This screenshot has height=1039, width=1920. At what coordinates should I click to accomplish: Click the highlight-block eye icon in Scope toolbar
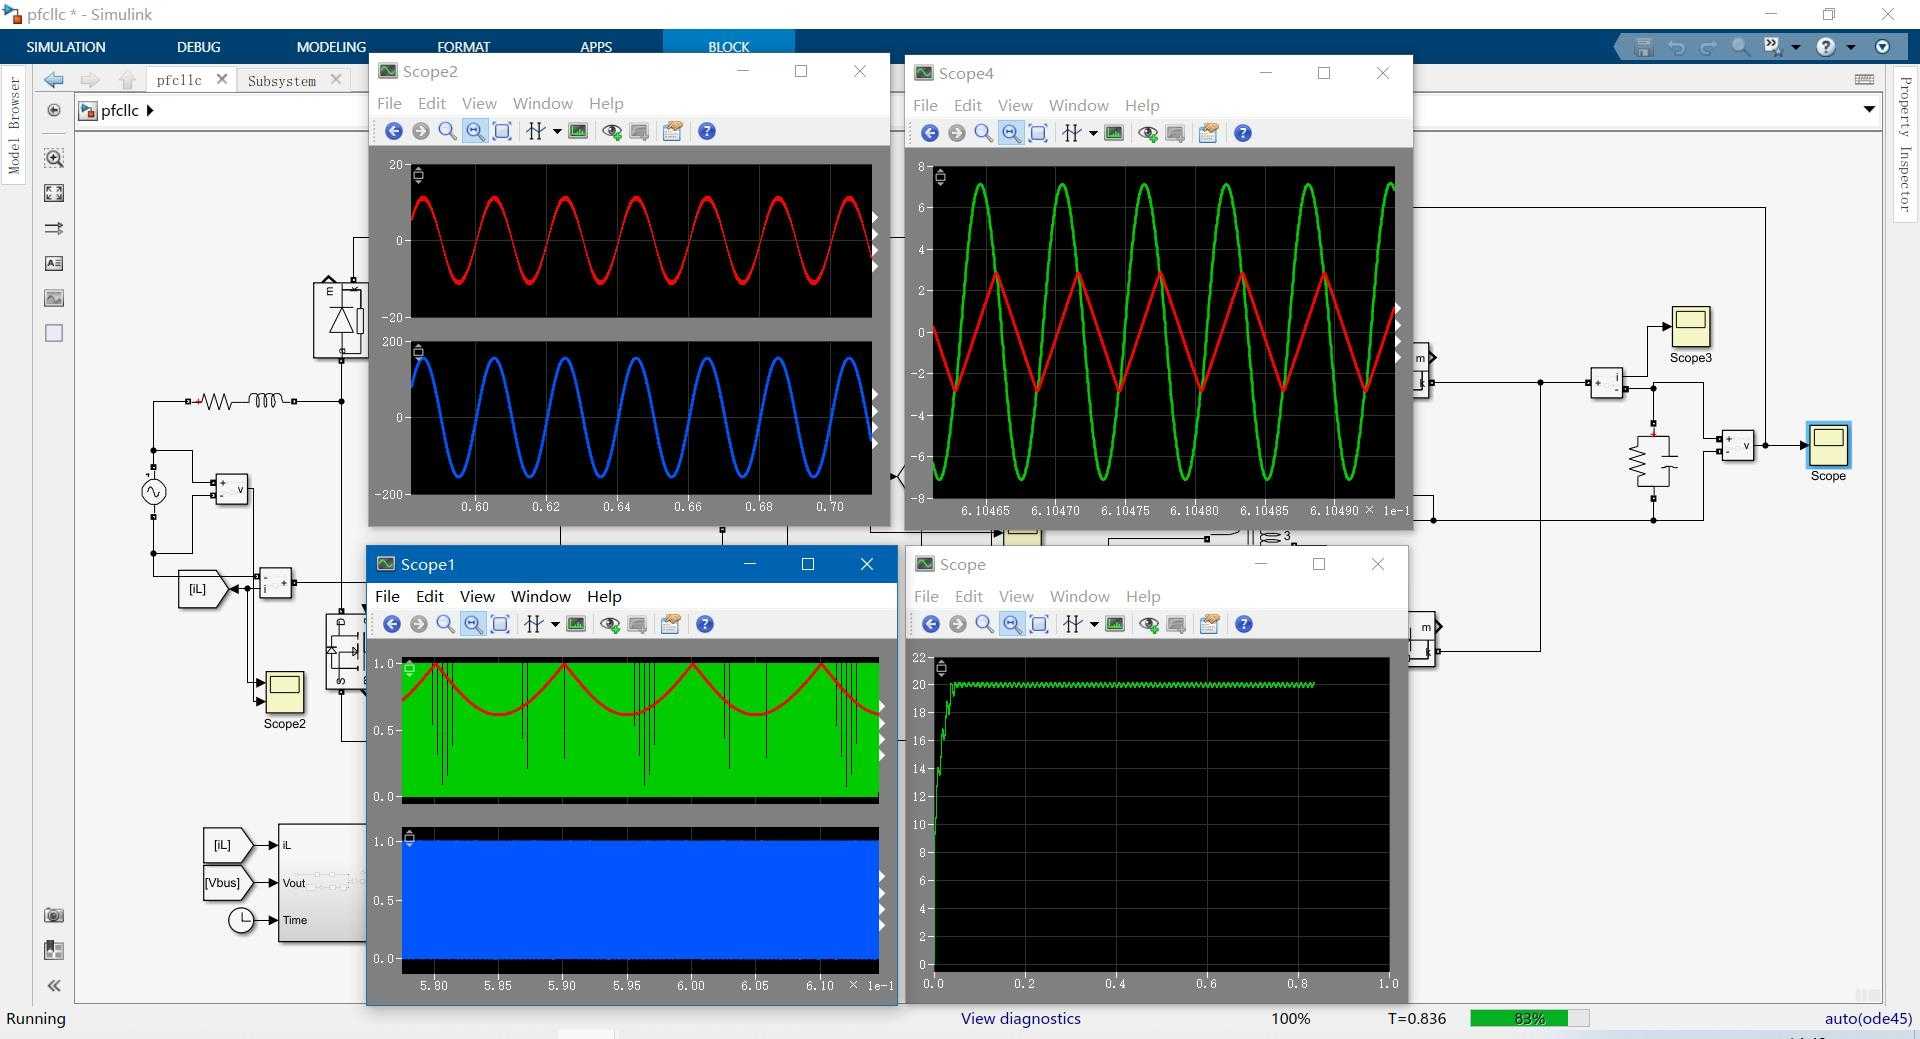point(1148,623)
